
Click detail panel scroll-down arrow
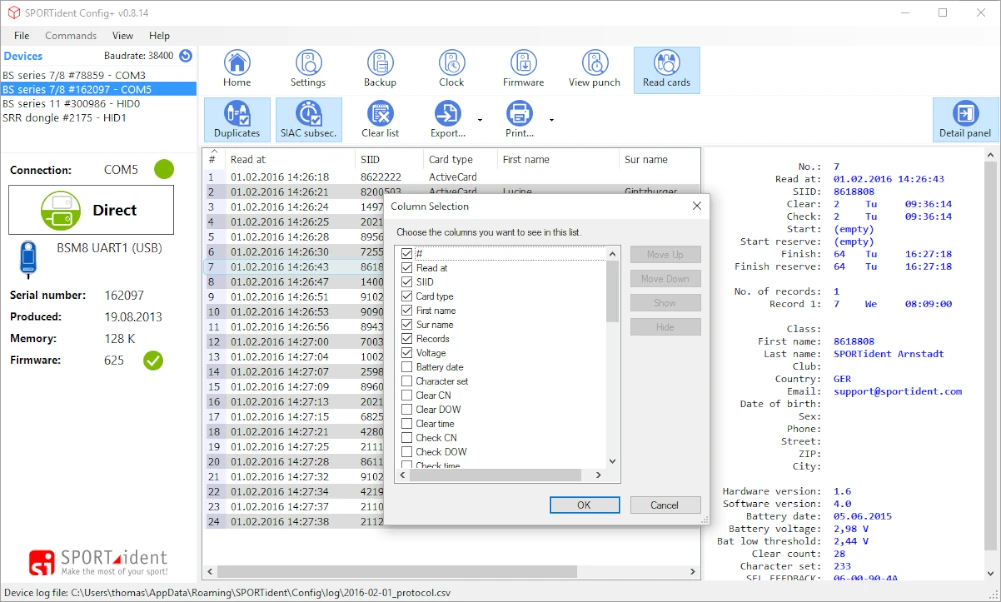pos(991,573)
